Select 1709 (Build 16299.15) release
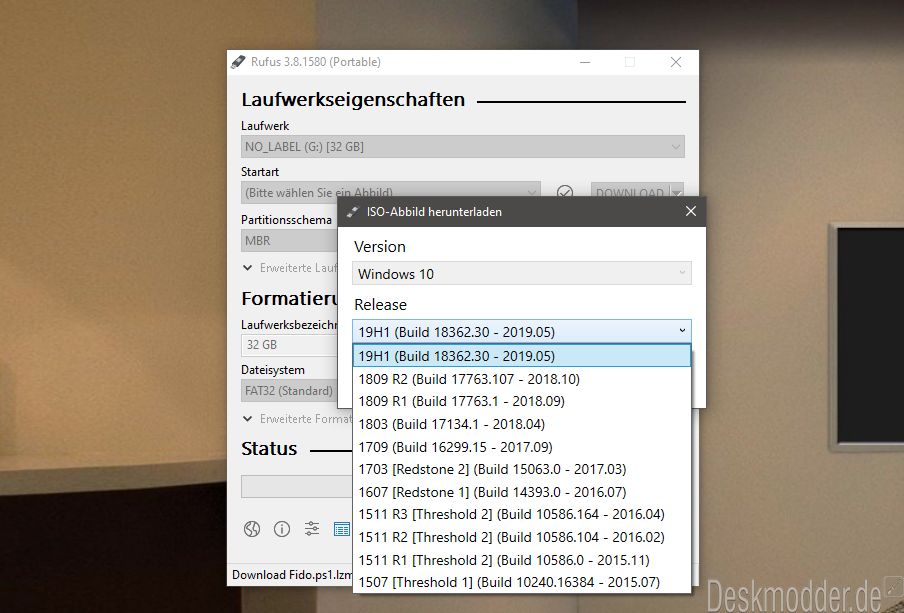This screenshot has height=613, width=904. pyautogui.click(x=522, y=447)
